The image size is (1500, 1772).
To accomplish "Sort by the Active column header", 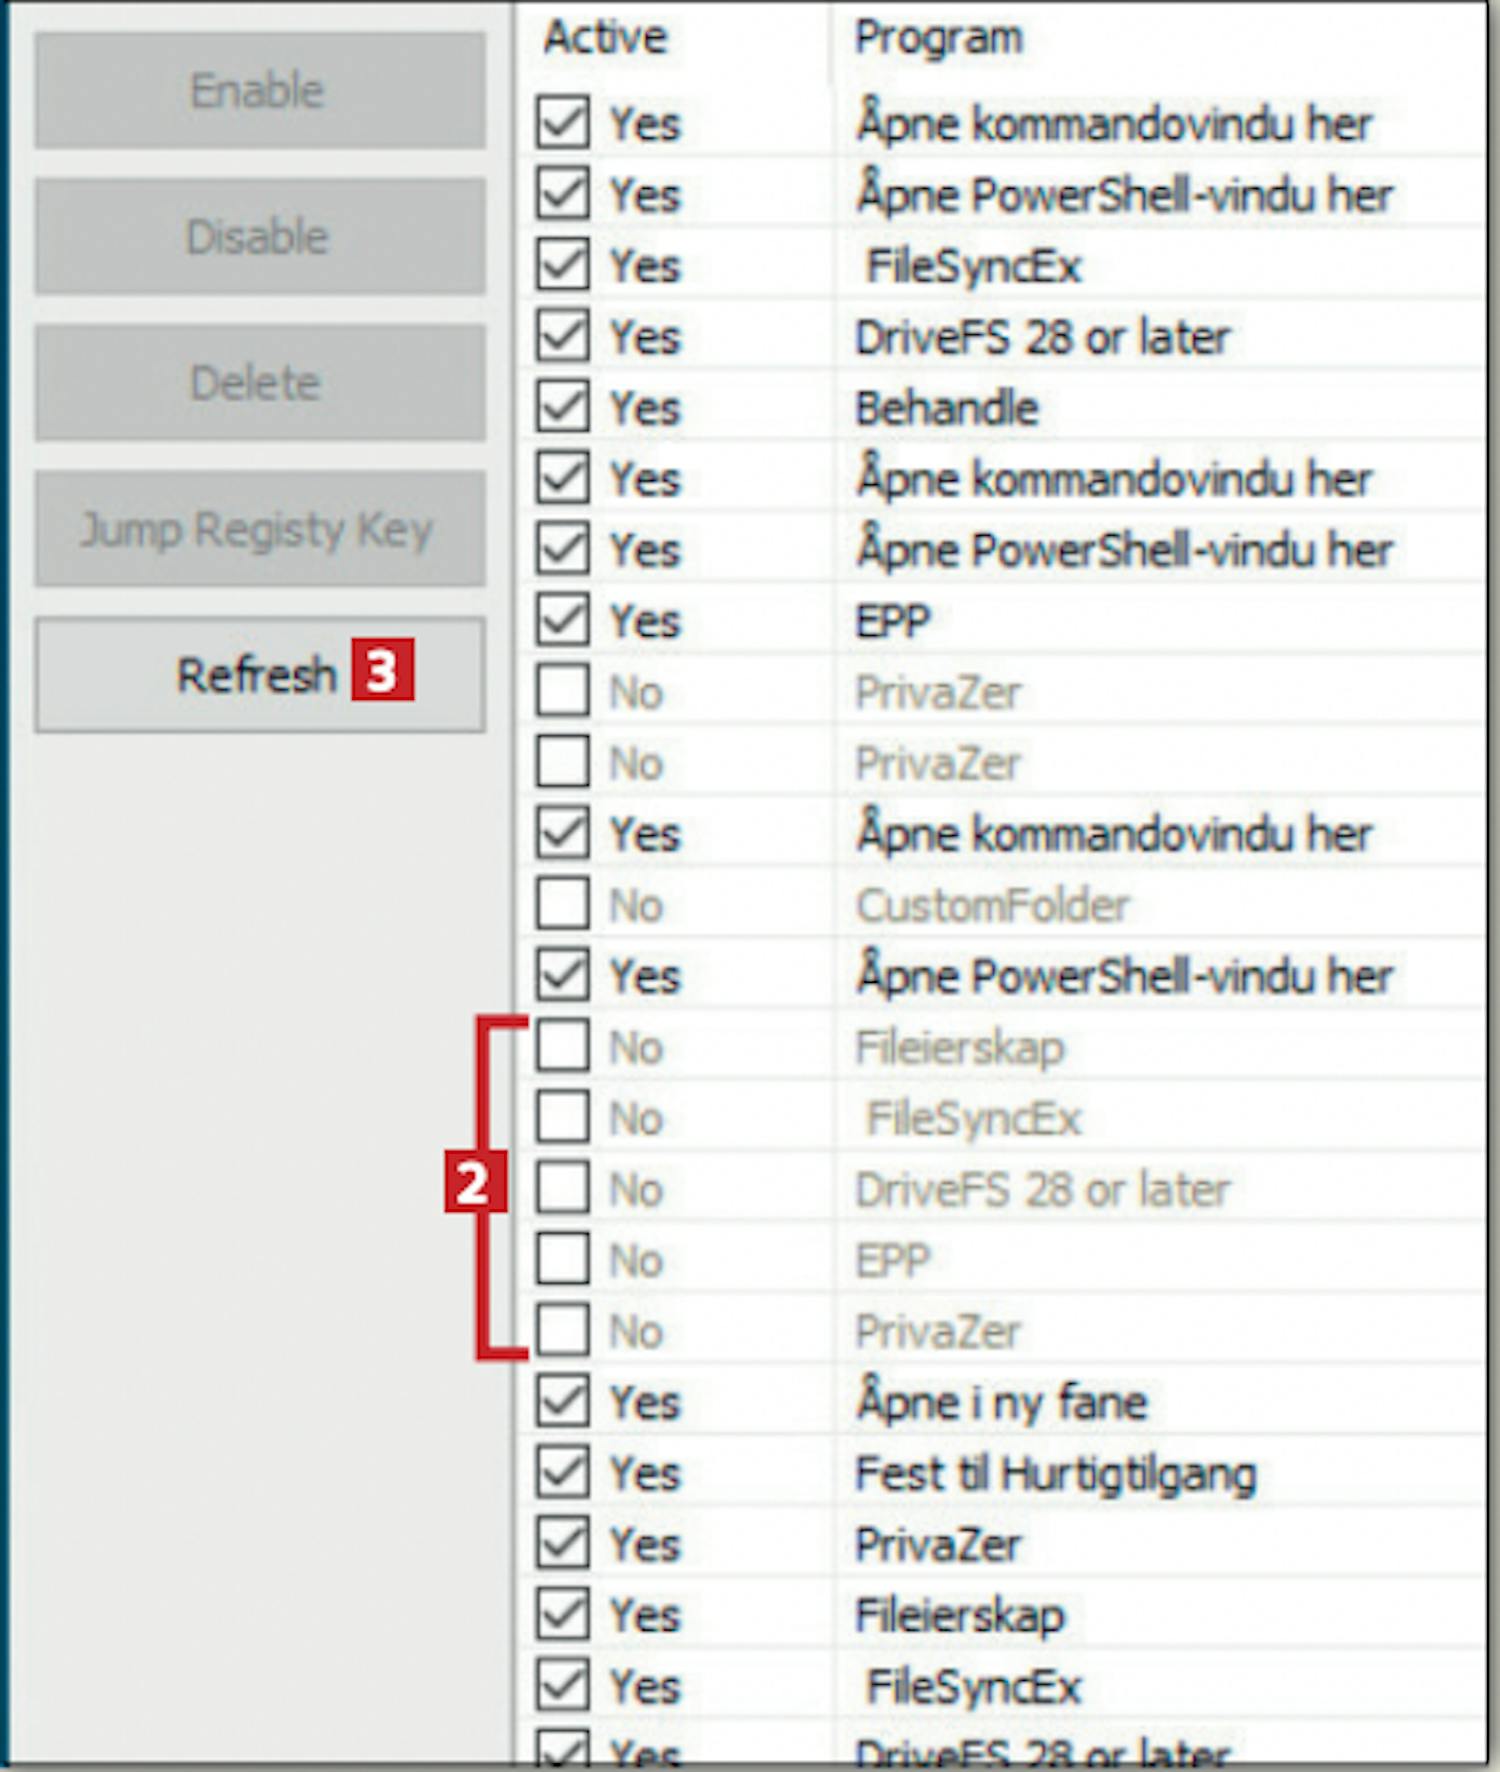I will coord(605,38).
